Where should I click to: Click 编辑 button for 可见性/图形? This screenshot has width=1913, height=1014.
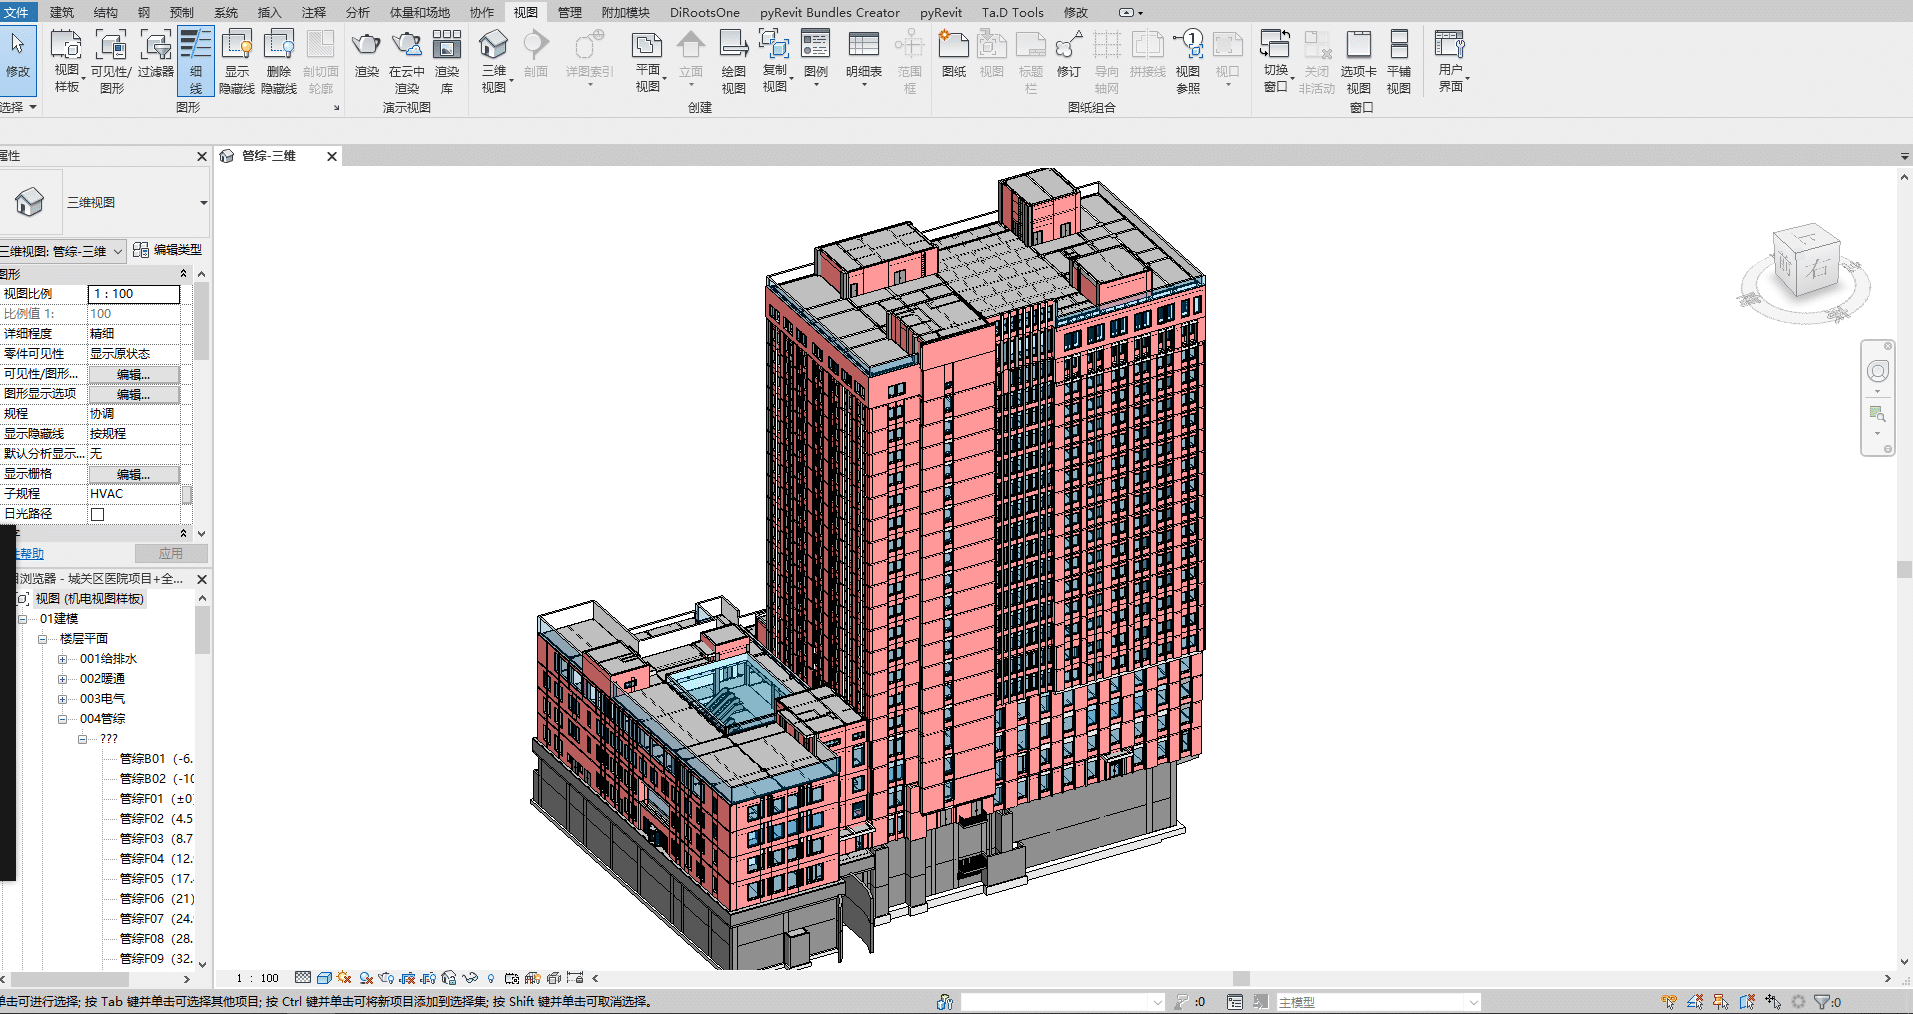(134, 374)
